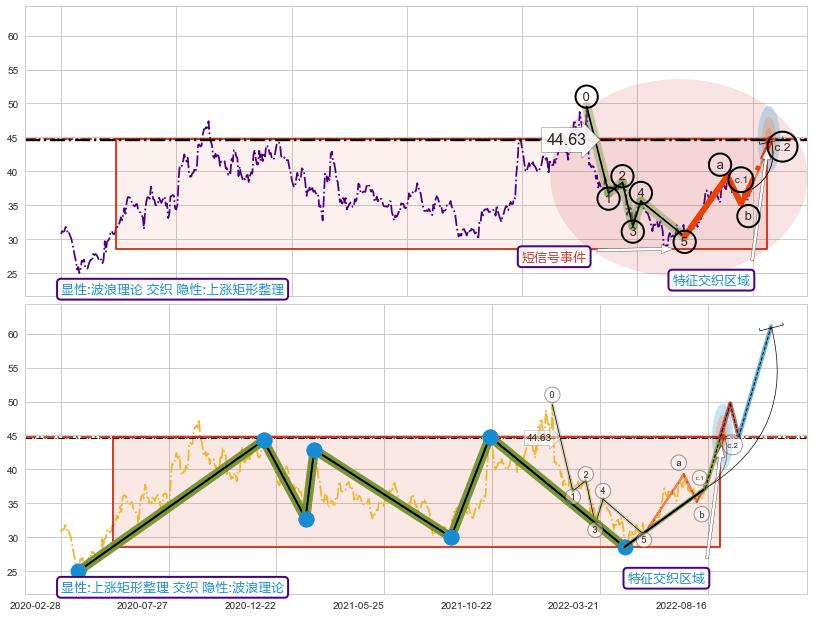
Task: Select circled wave label 4 in top chart
Action: (641, 192)
